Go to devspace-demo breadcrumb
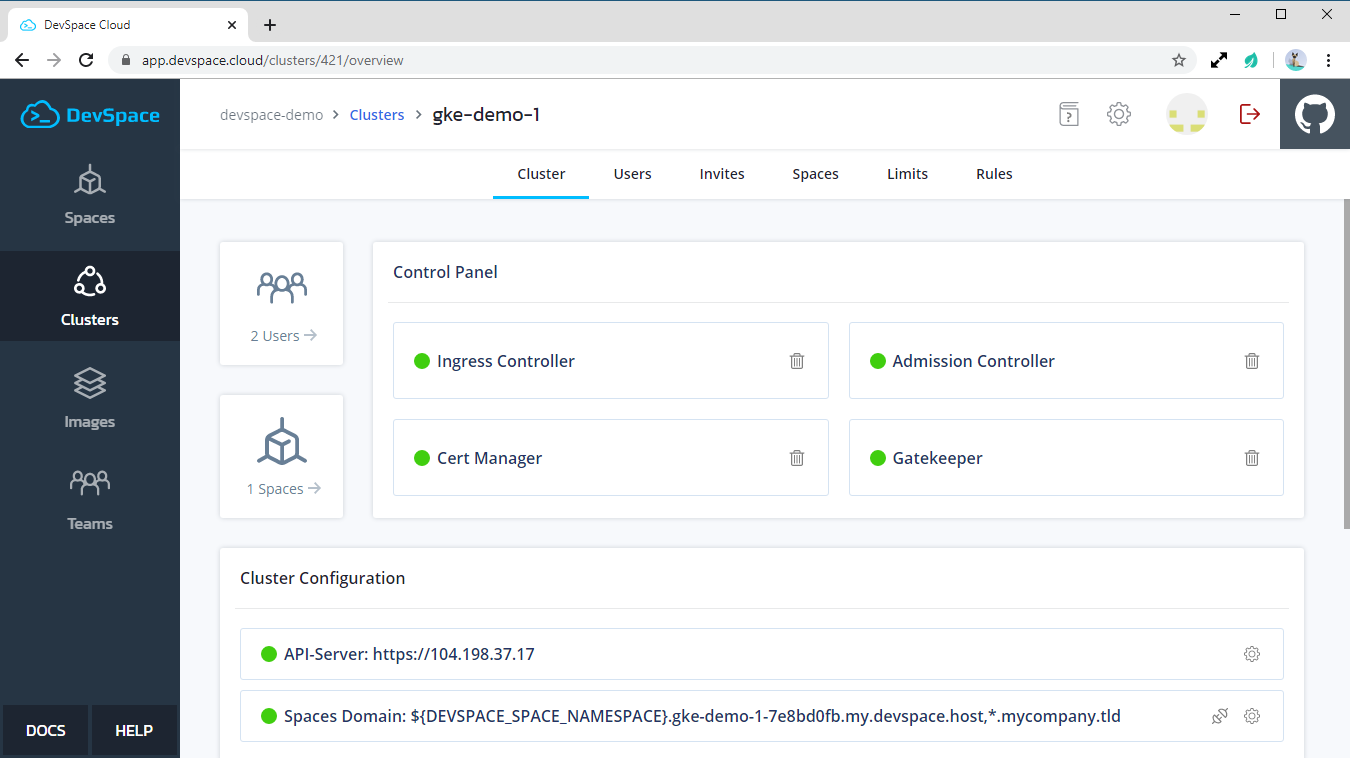The image size is (1350, 758). point(271,115)
